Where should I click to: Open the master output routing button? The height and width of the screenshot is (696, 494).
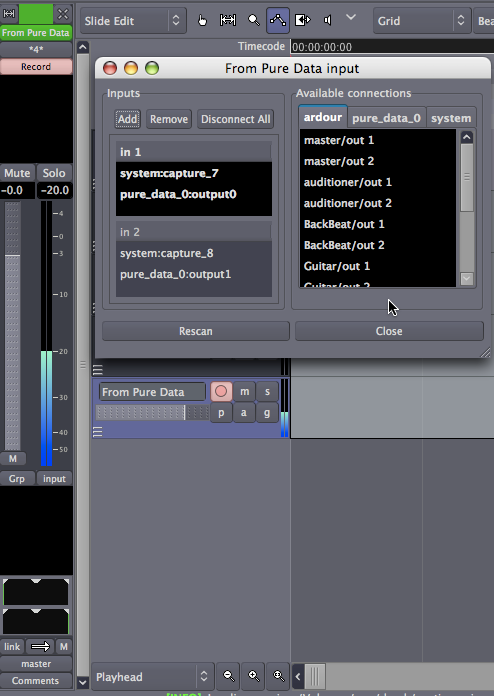[36, 664]
